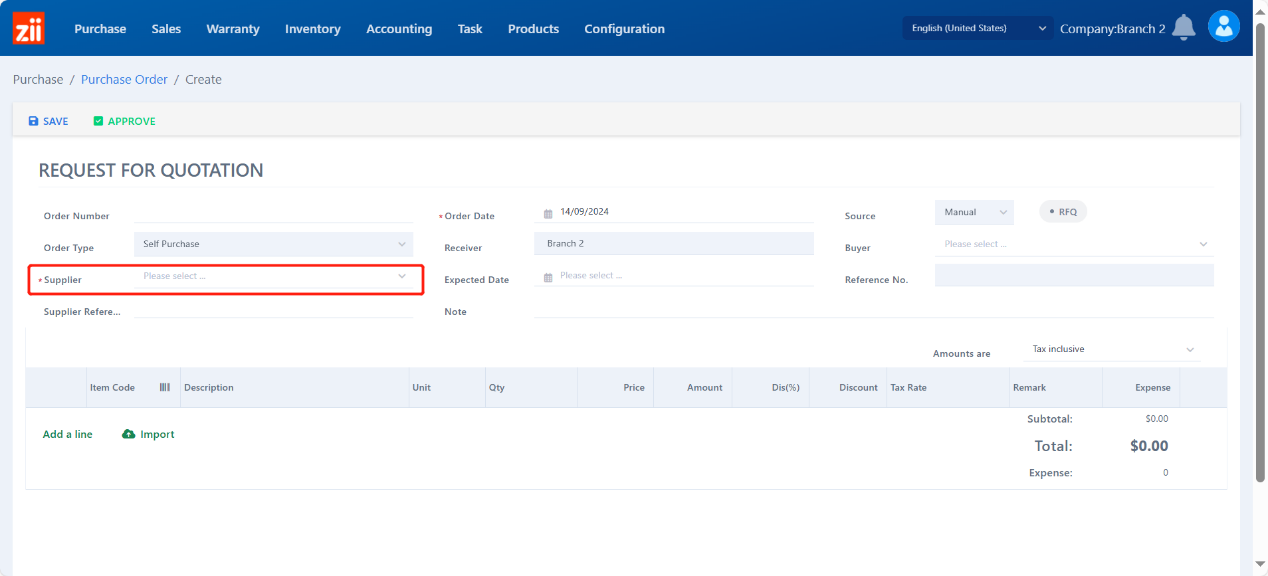Click the Order Date calendar icon

(x=548, y=213)
